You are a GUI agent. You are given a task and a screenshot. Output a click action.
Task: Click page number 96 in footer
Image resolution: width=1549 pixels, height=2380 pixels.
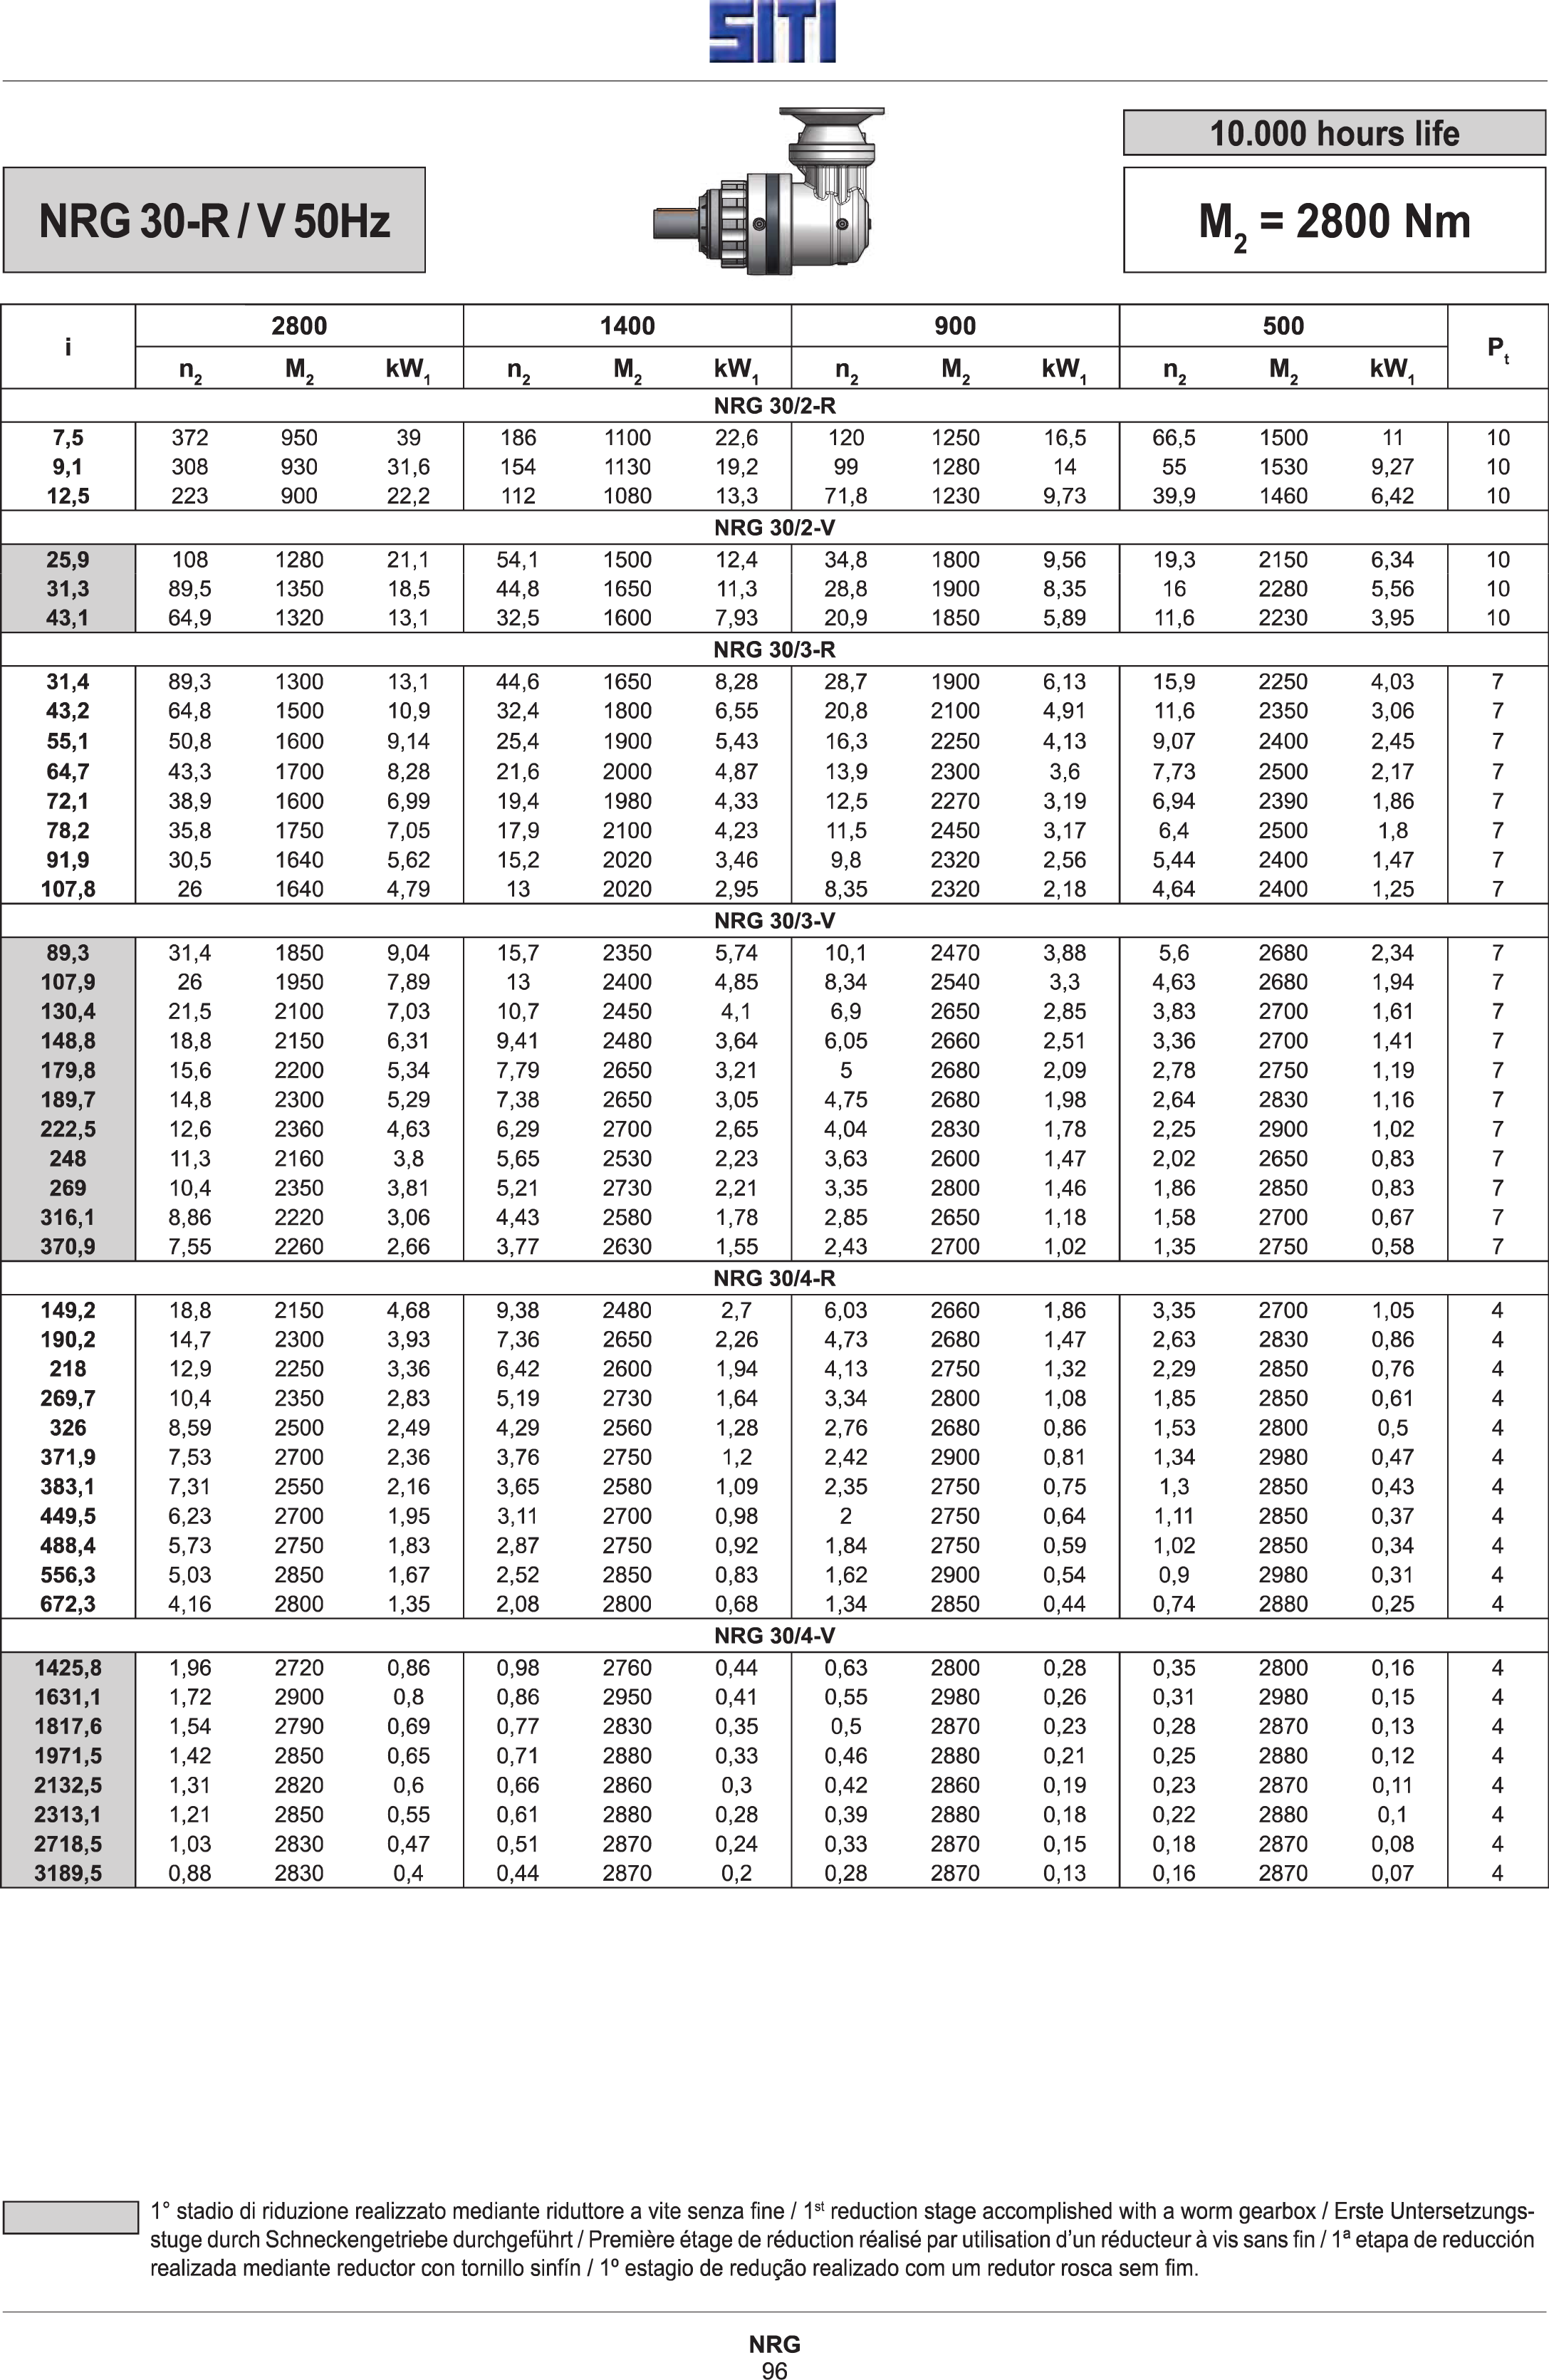point(774,2370)
